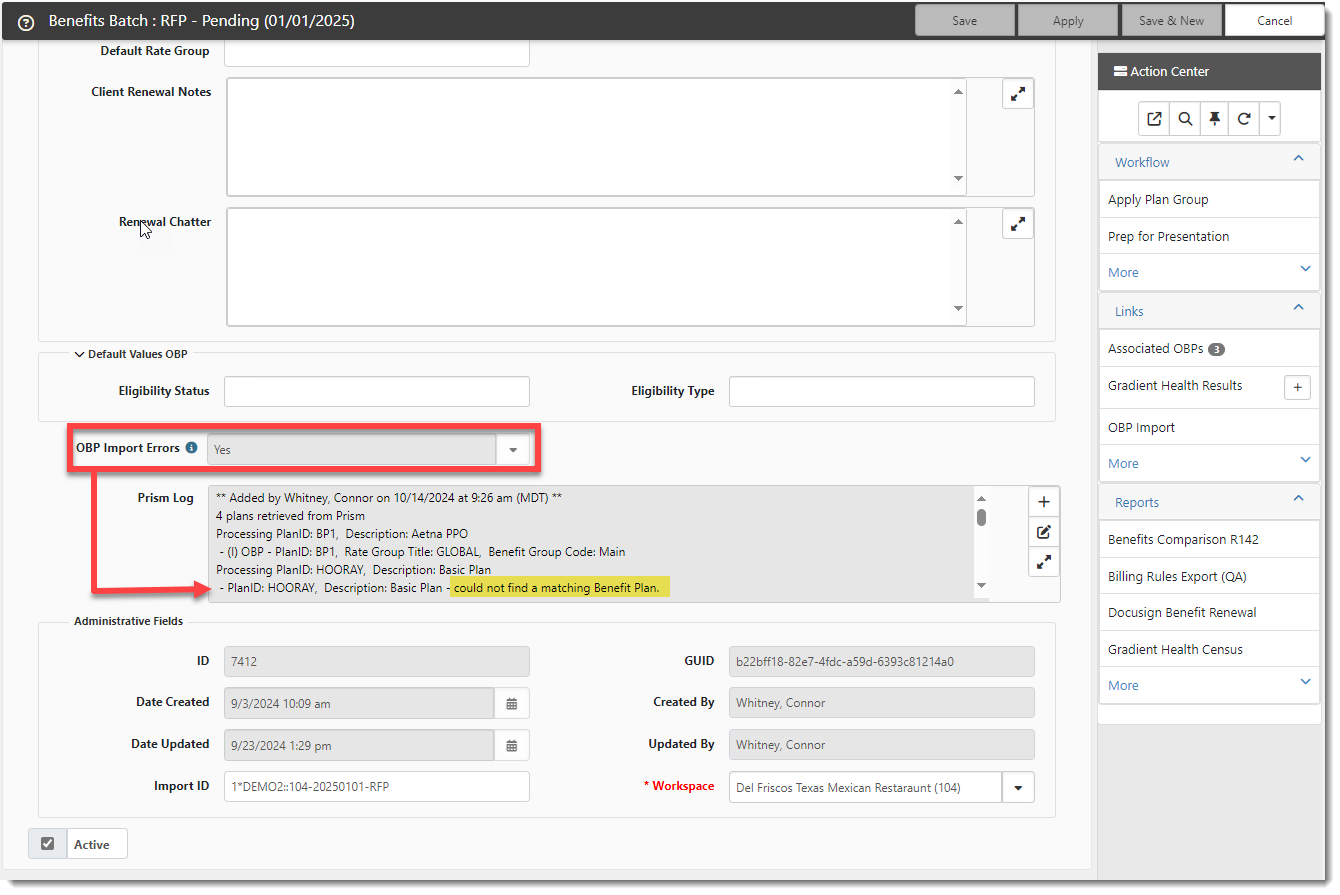Edit the Prism Log entry
The image size is (1340, 895).
click(x=1044, y=532)
